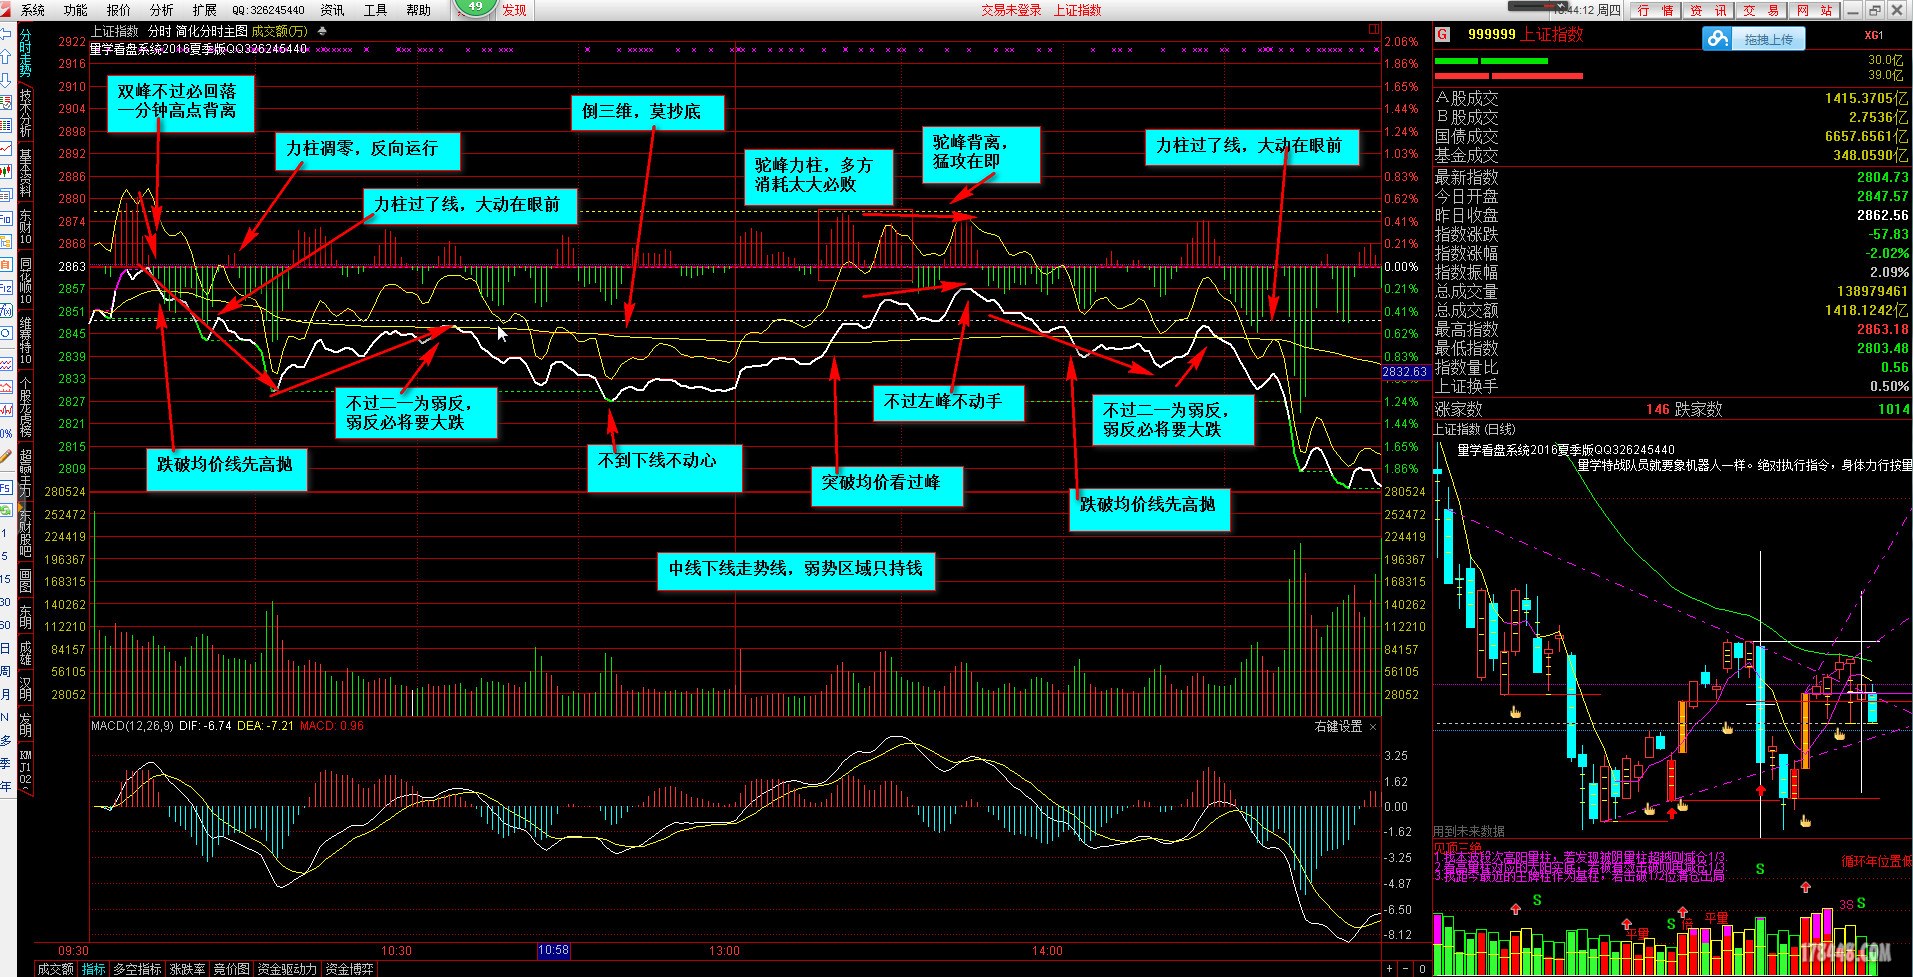Click the 简化分时主图 chart title label
Viewport: 1913px width, 977px height.
(x=212, y=31)
